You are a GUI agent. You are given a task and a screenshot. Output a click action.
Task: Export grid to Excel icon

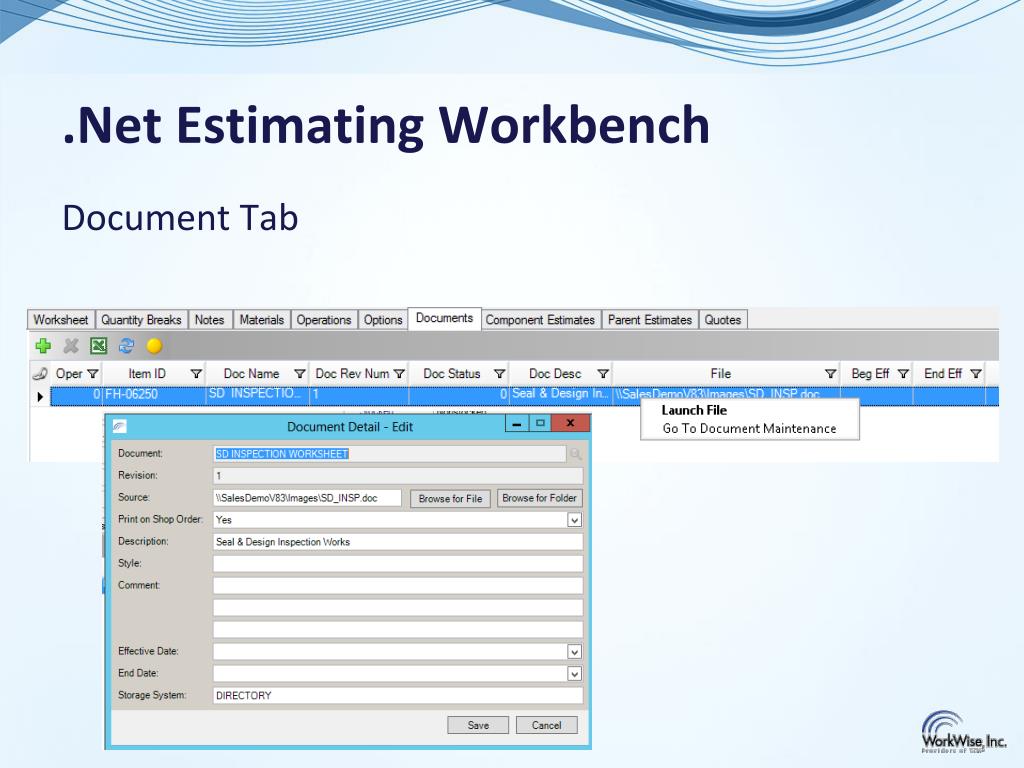(99, 345)
